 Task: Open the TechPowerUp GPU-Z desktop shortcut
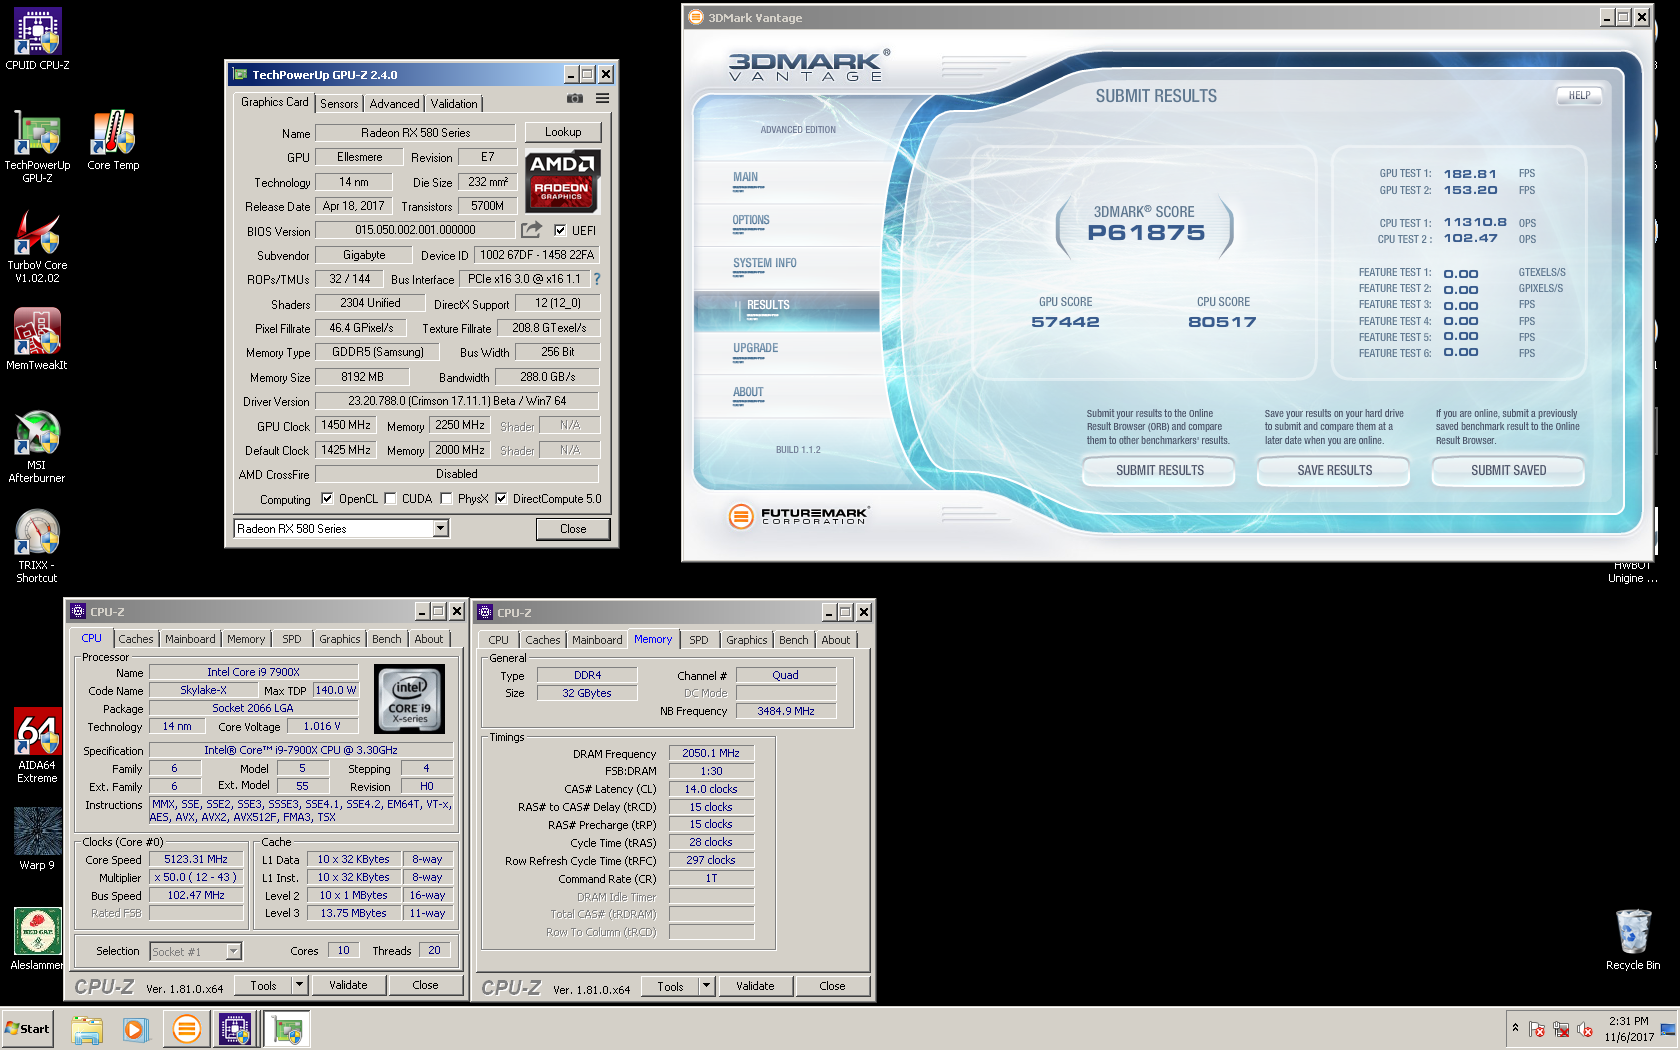[x=37, y=145]
